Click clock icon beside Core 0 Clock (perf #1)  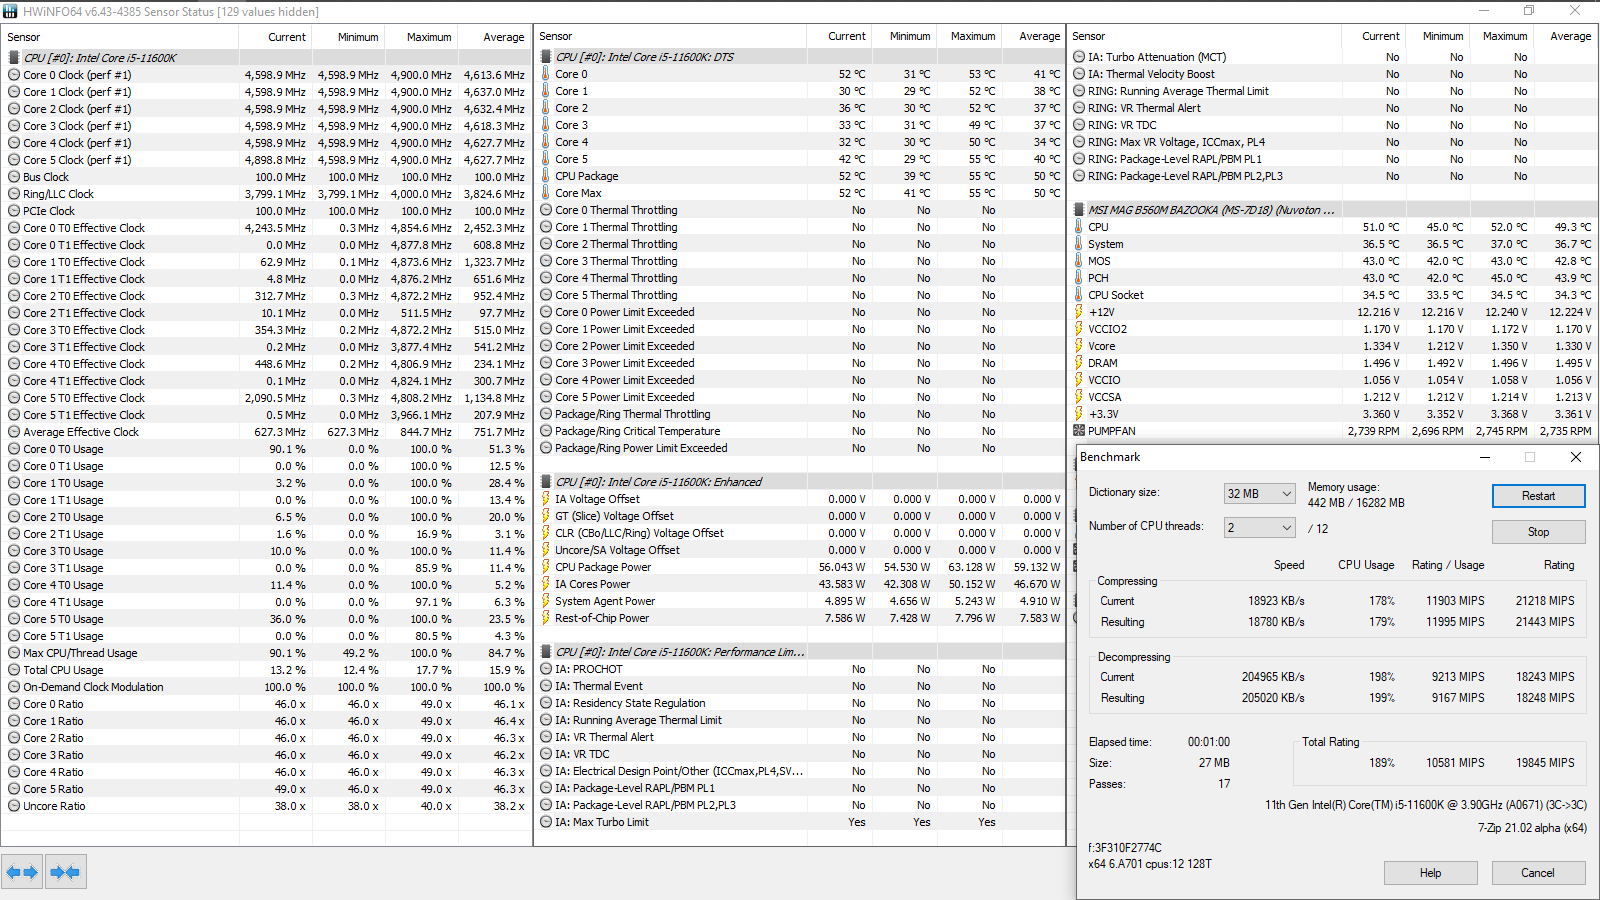pyautogui.click(x=14, y=75)
